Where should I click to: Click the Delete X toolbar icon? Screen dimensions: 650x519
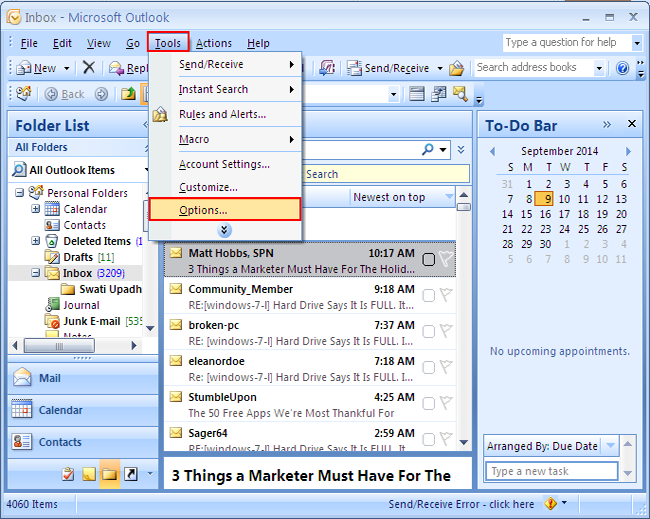pos(89,67)
